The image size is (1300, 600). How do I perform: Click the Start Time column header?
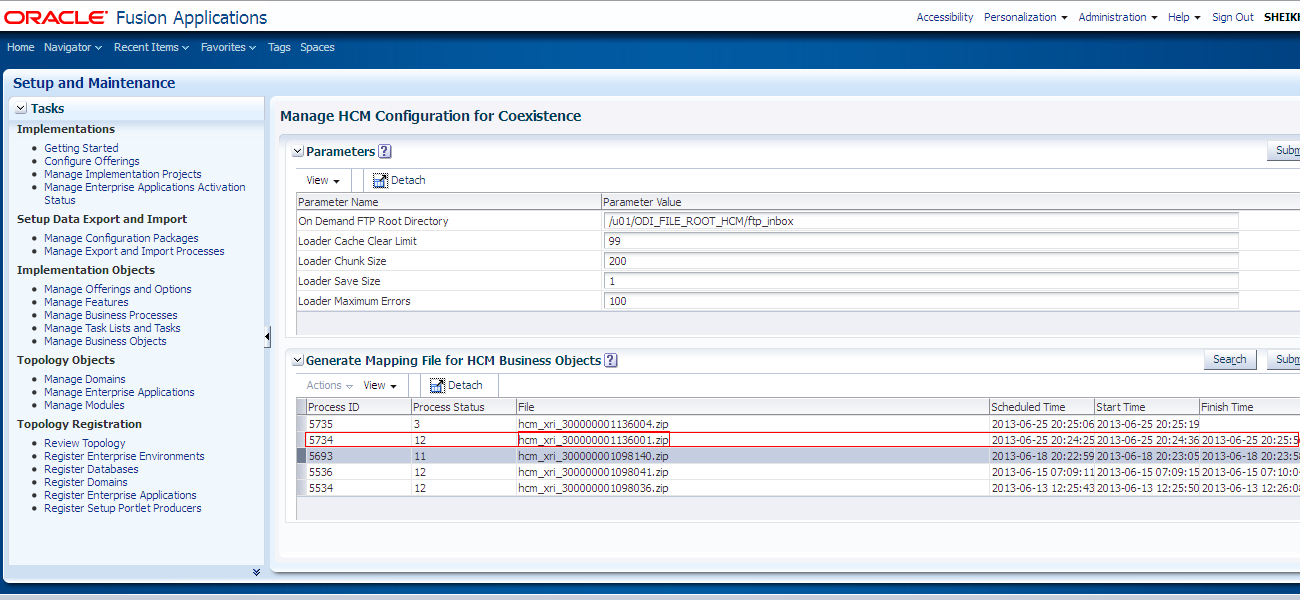pyautogui.click(x=1147, y=407)
